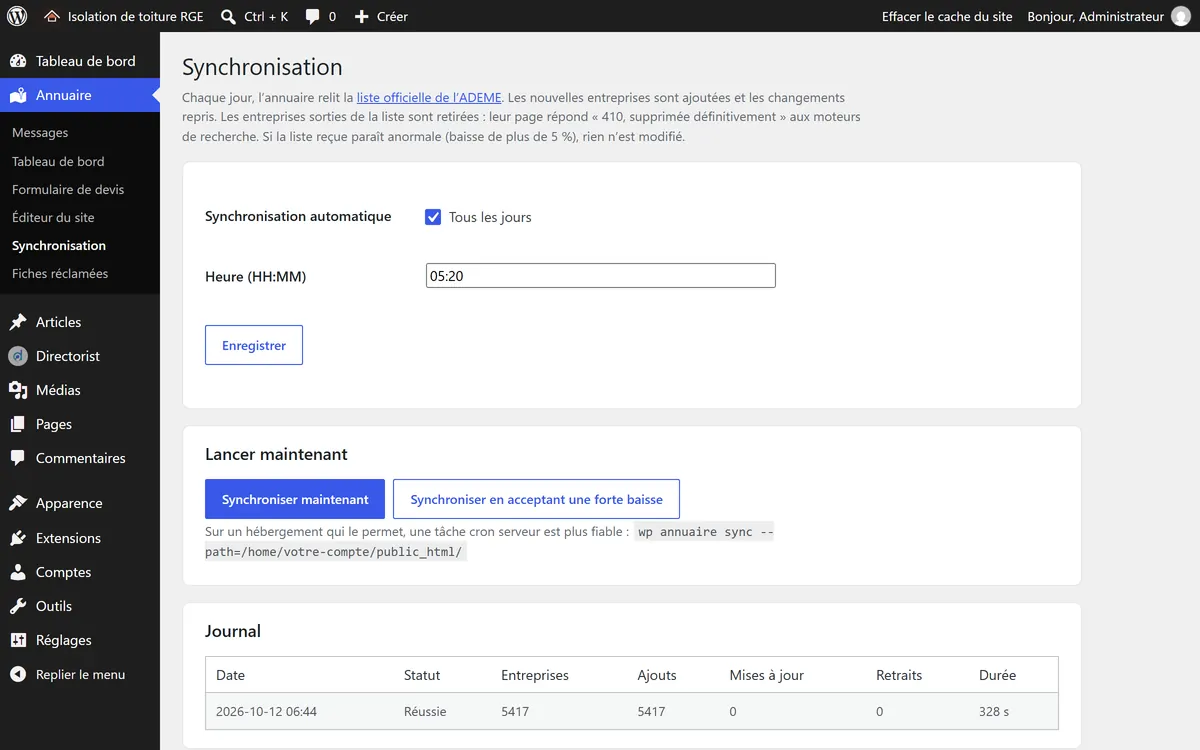Open Fiches réclamées submenu
The image size is (1200, 750).
coord(60,273)
